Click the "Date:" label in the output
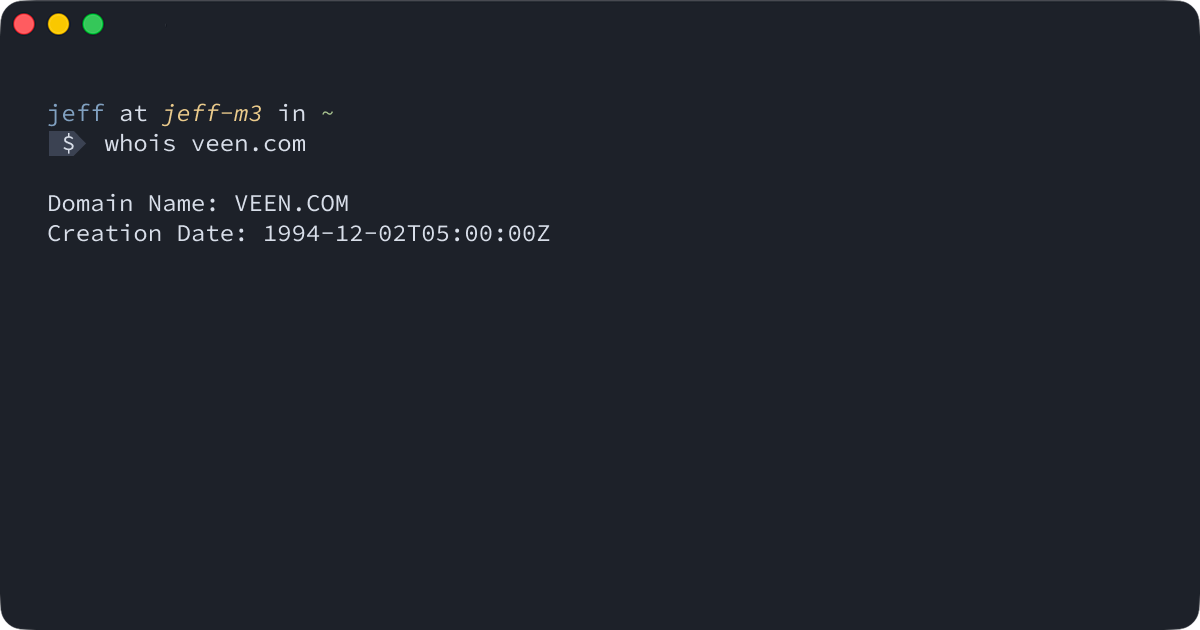 pos(212,234)
